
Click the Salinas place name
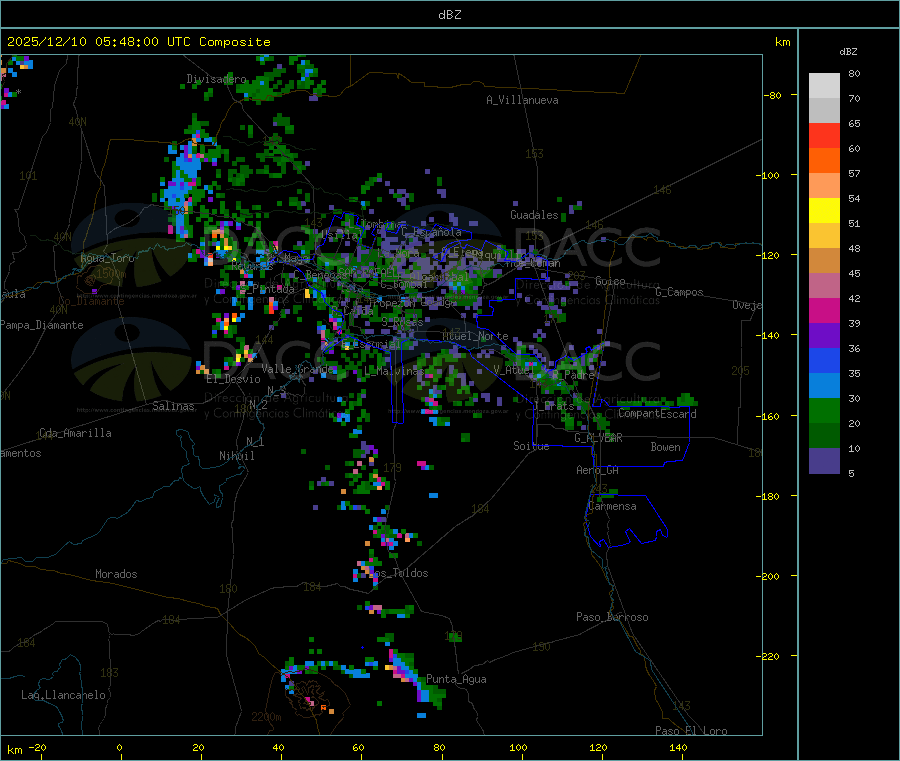pos(173,406)
